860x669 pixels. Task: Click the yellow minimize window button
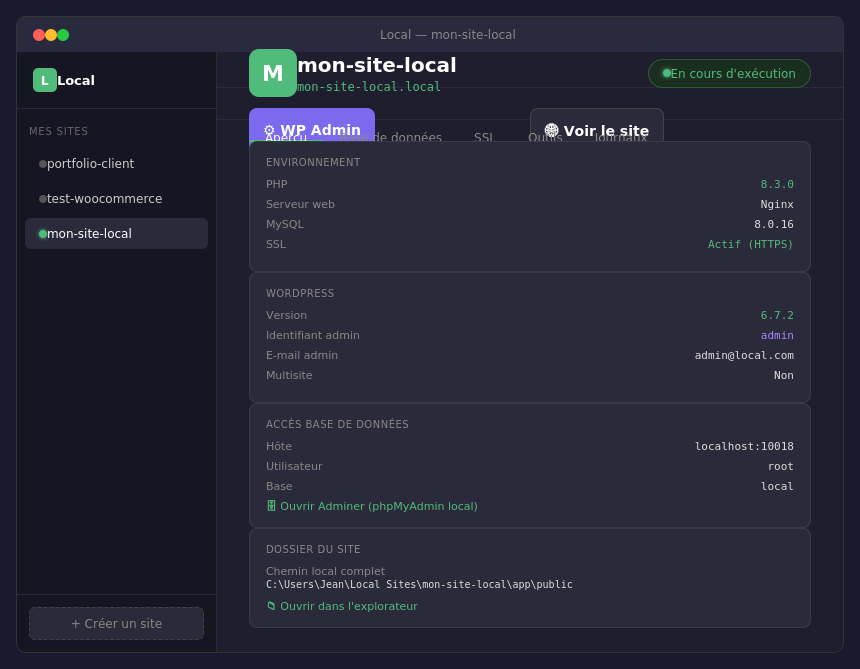[51, 35]
